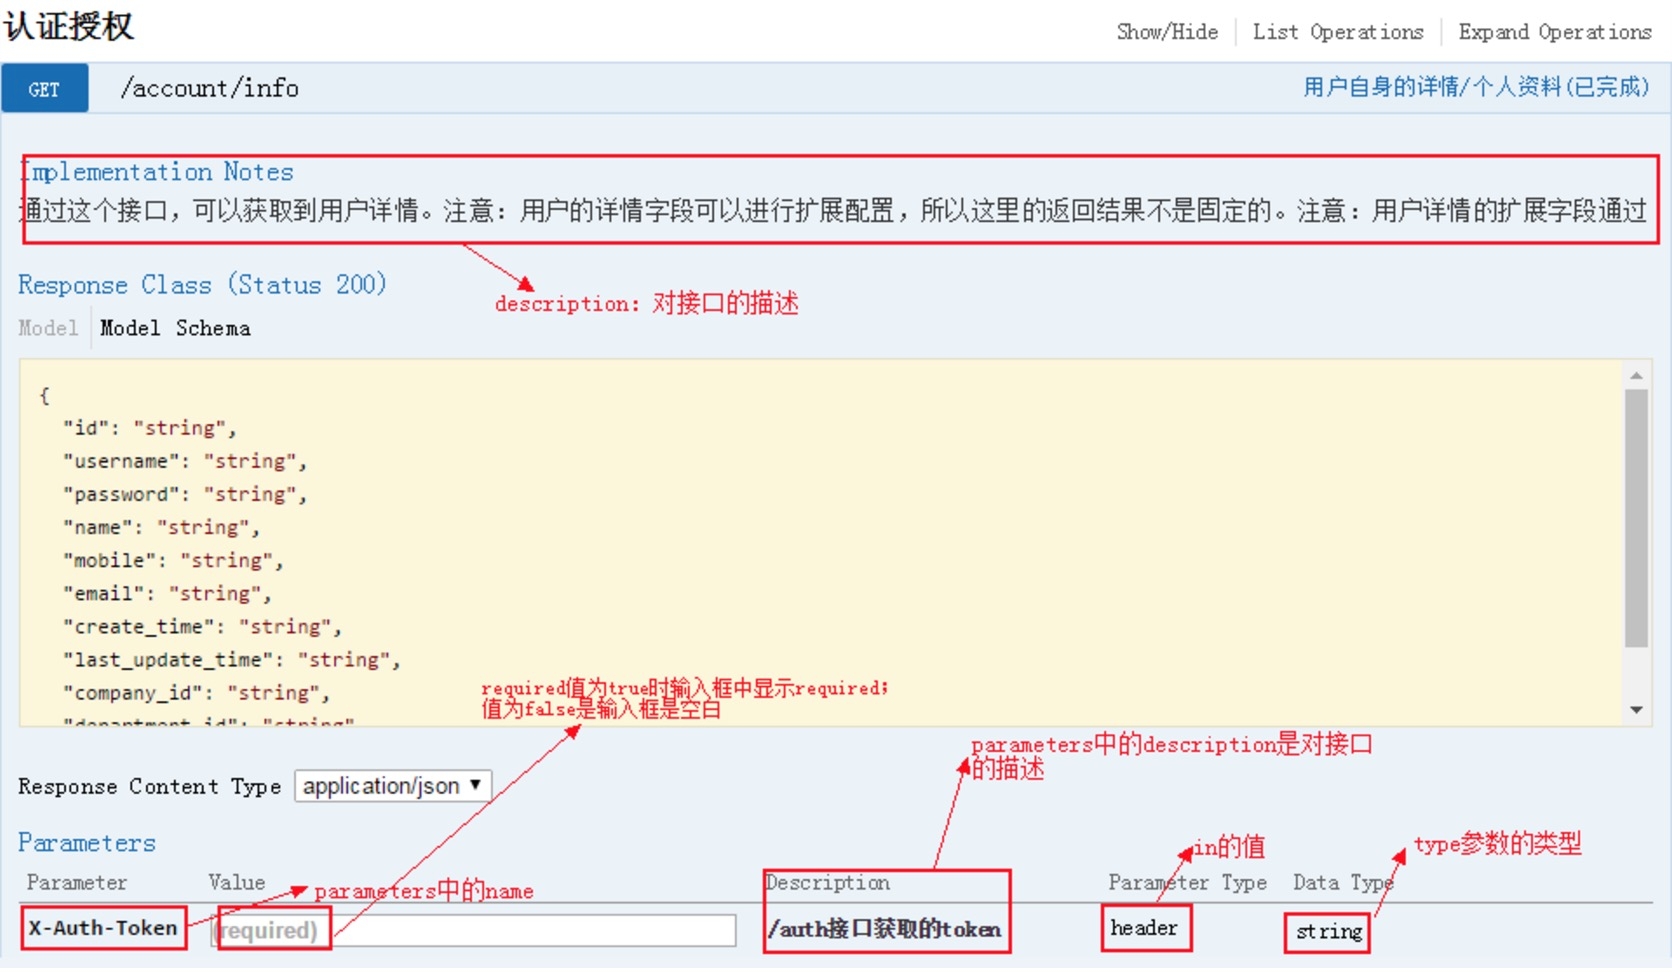Click the Response Class (Status 200) heading
The width and height of the screenshot is (1672, 976).
(x=202, y=285)
